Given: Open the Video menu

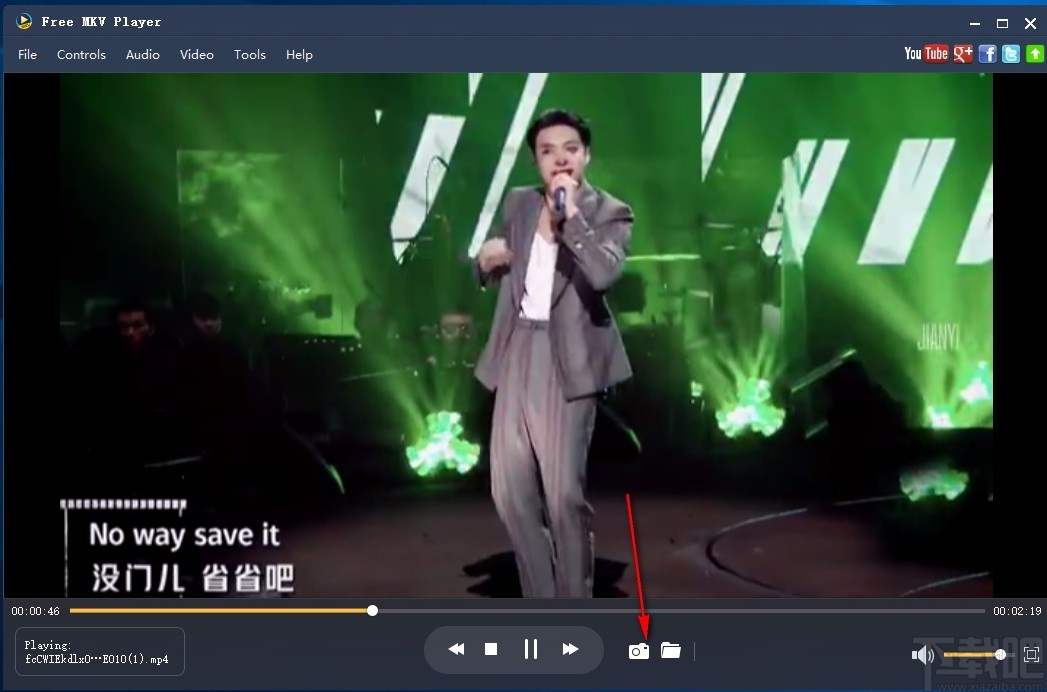Looking at the screenshot, I should tap(197, 55).
